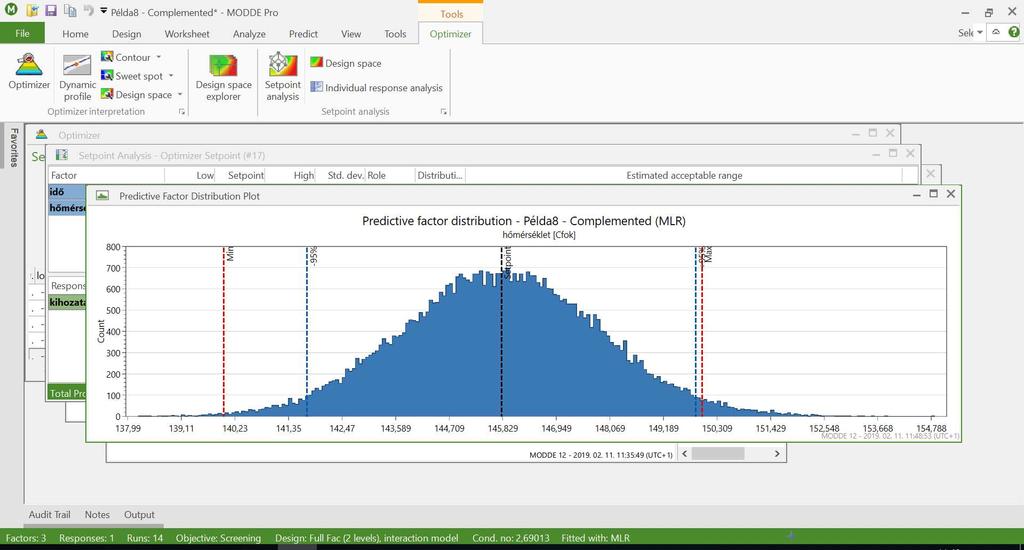The height and width of the screenshot is (550, 1024).
Task: Open the Dynamic profile plot
Action: (x=77, y=77)
